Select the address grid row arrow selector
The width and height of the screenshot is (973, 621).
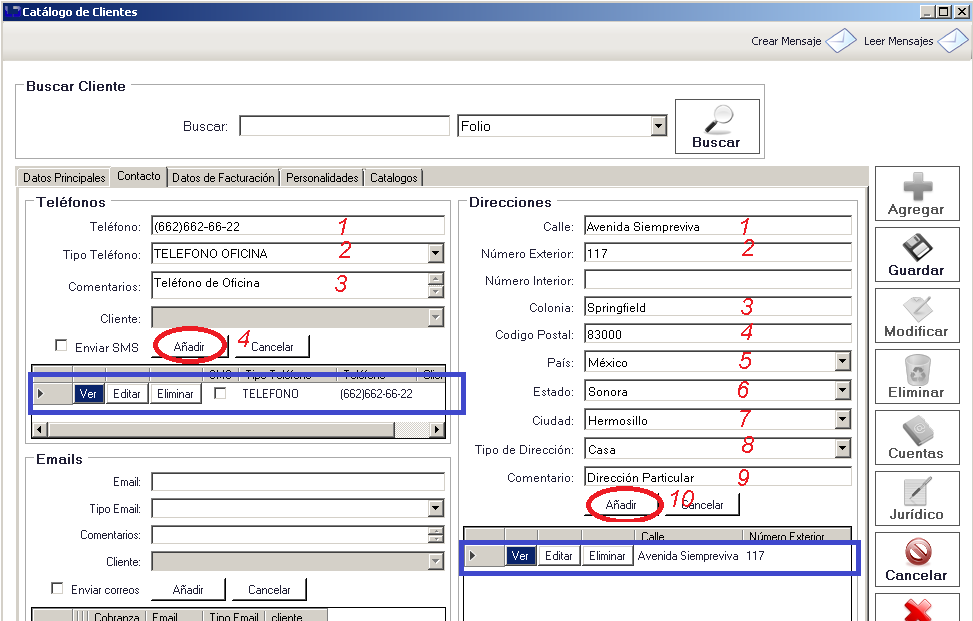coord(484,555)
